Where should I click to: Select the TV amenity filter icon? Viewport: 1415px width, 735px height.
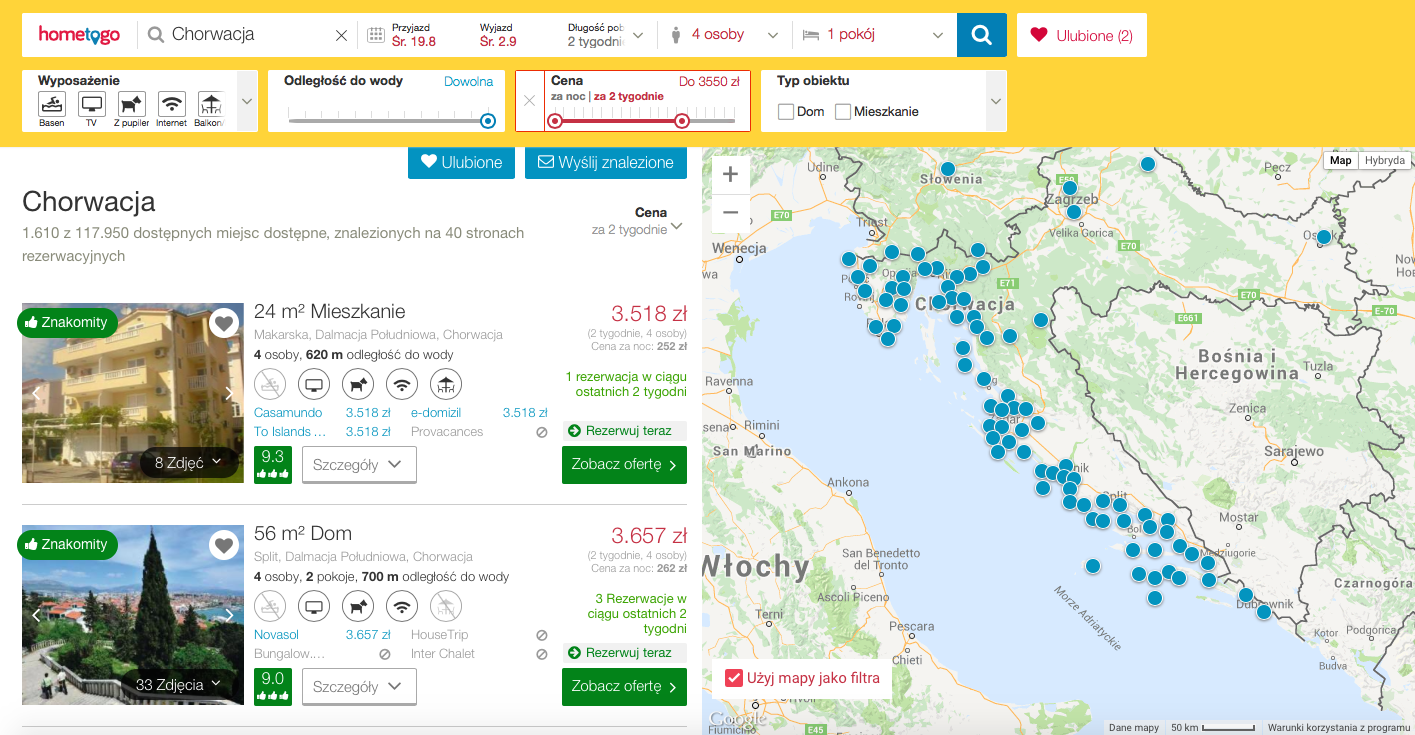click(x=92, y=104)
